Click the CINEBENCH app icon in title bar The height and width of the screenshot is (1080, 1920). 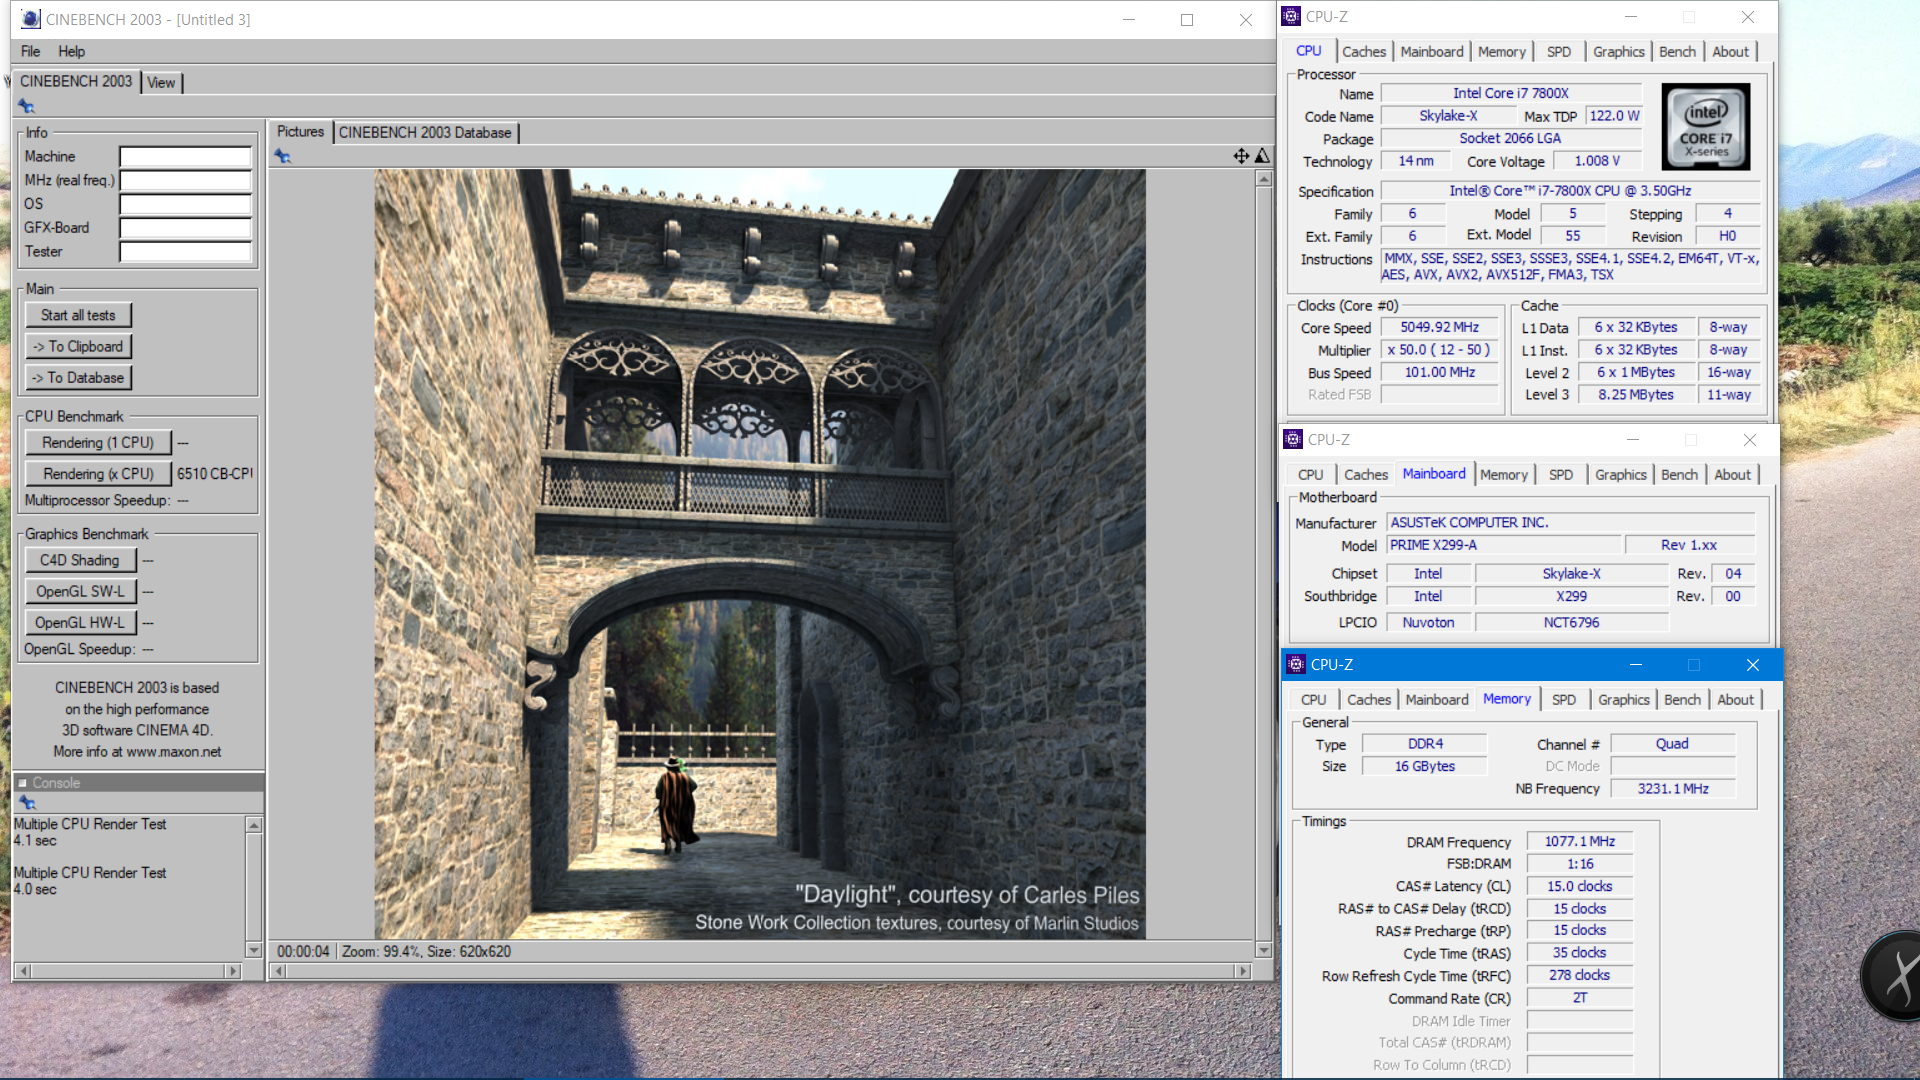coord(31,19)
